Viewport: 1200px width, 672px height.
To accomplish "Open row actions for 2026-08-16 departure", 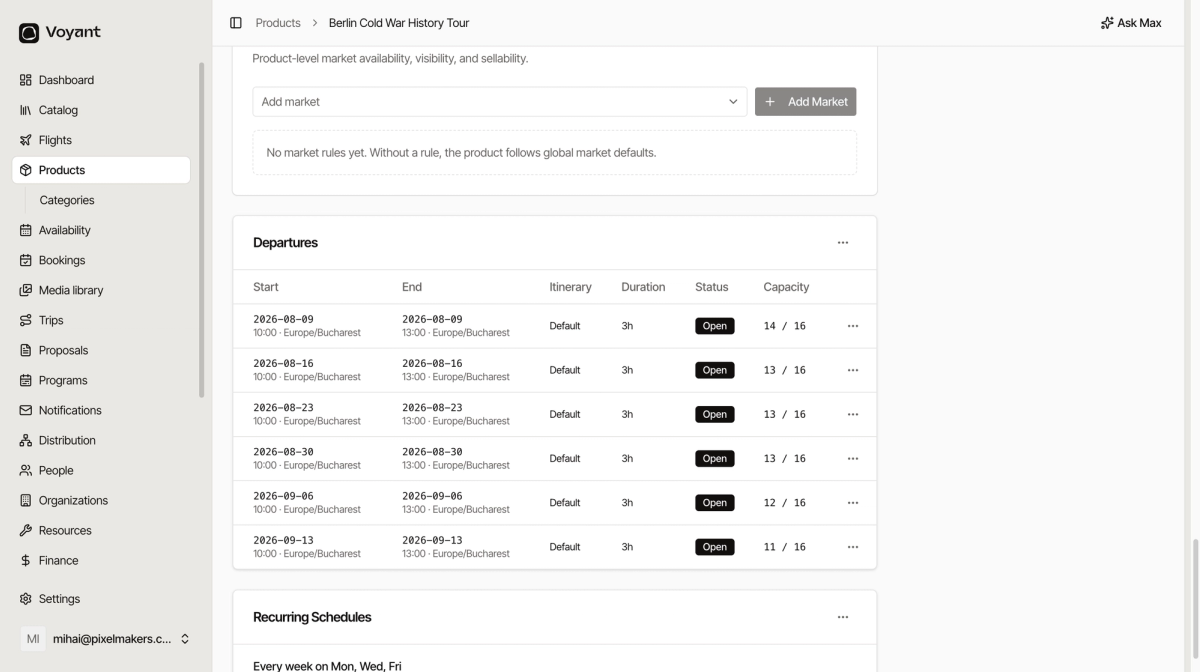I will [853, 370].
